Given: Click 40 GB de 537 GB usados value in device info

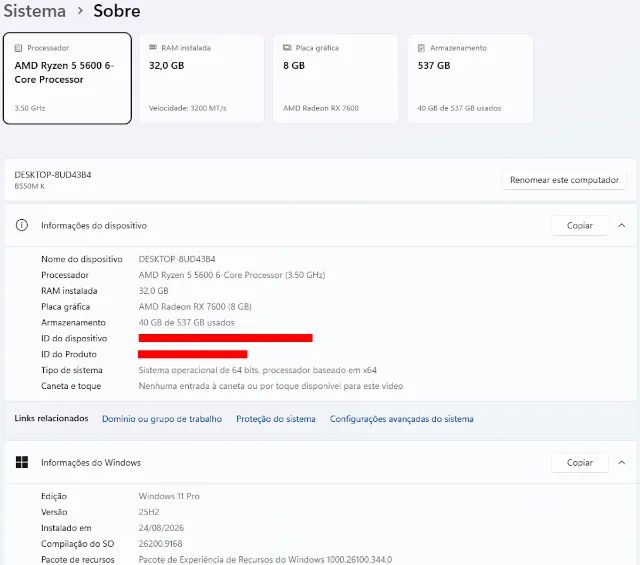Looking at the screenshot, I should click(187, 323).
